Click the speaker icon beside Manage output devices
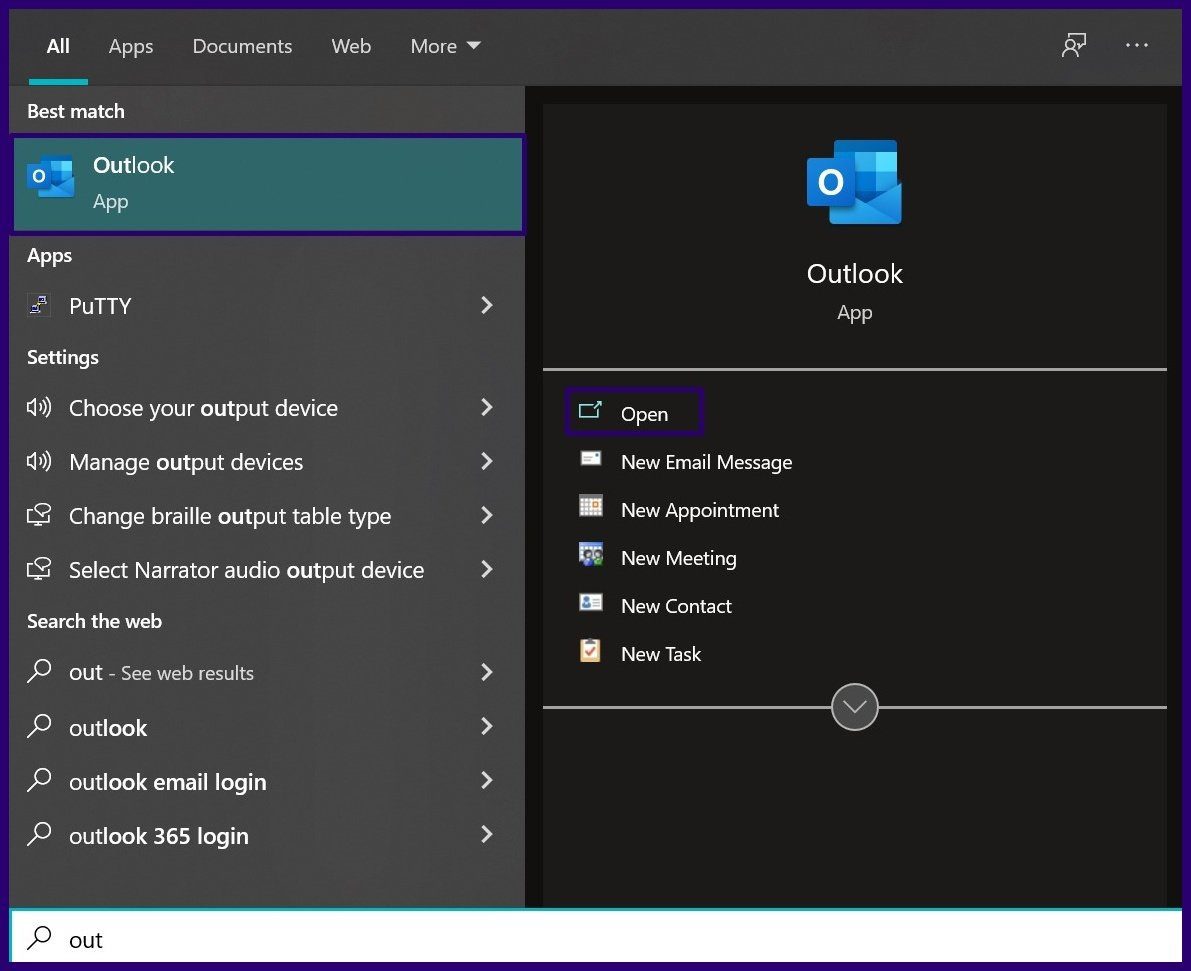 coord(39,461)
